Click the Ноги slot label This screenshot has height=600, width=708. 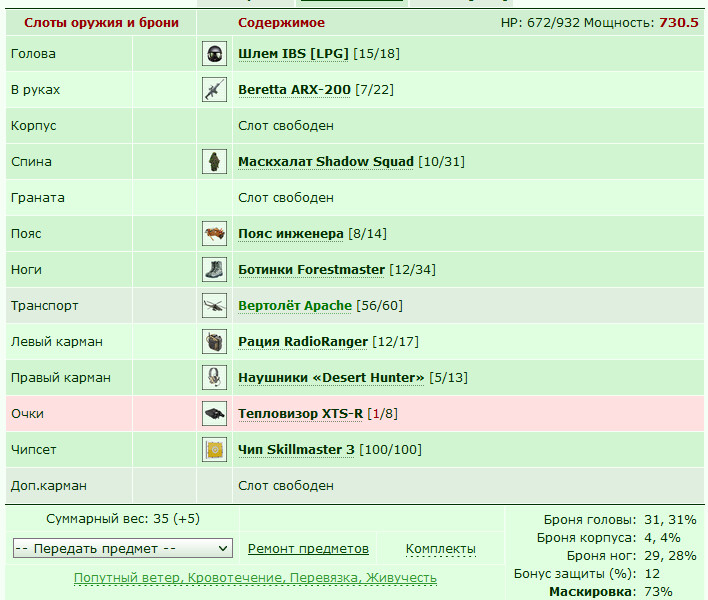pos(26,270)
